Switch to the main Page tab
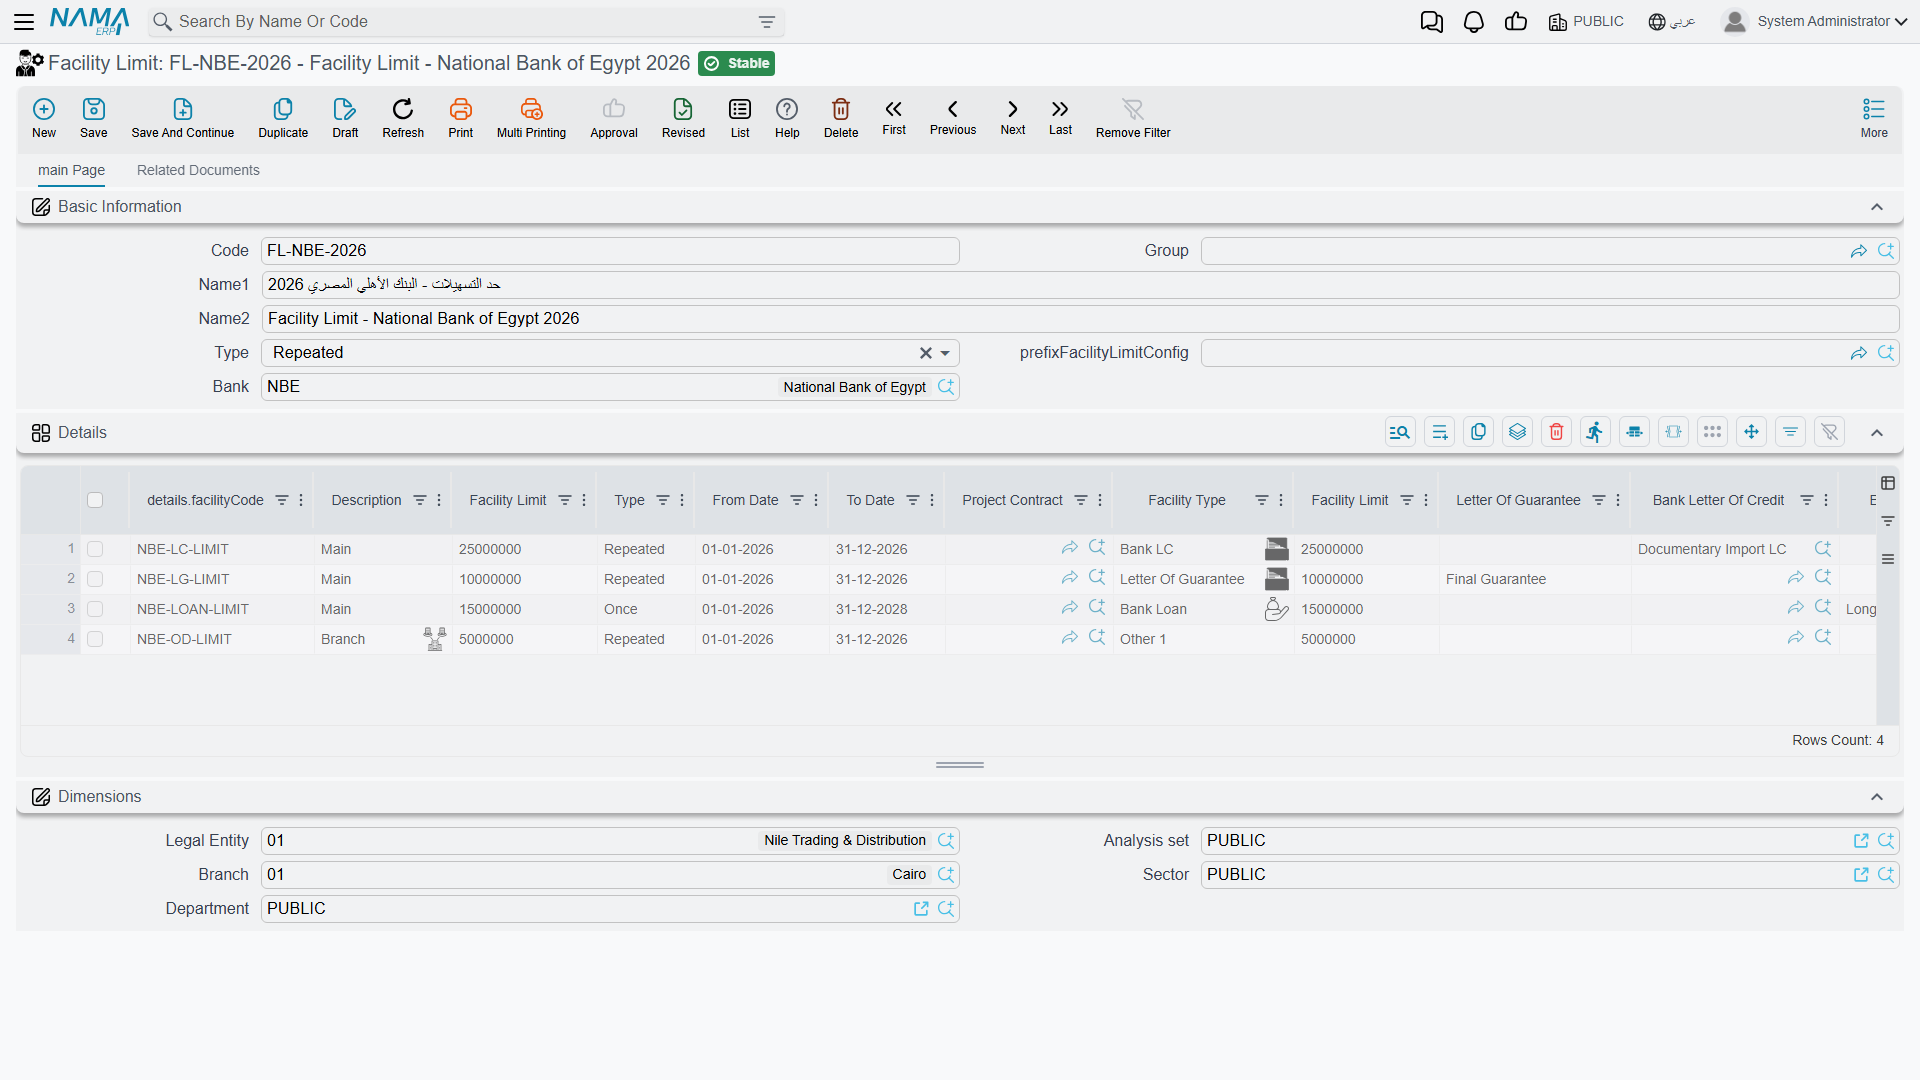Viewport: 1920px width, 1080px height. pyautogui.click(x=71, y=170)
